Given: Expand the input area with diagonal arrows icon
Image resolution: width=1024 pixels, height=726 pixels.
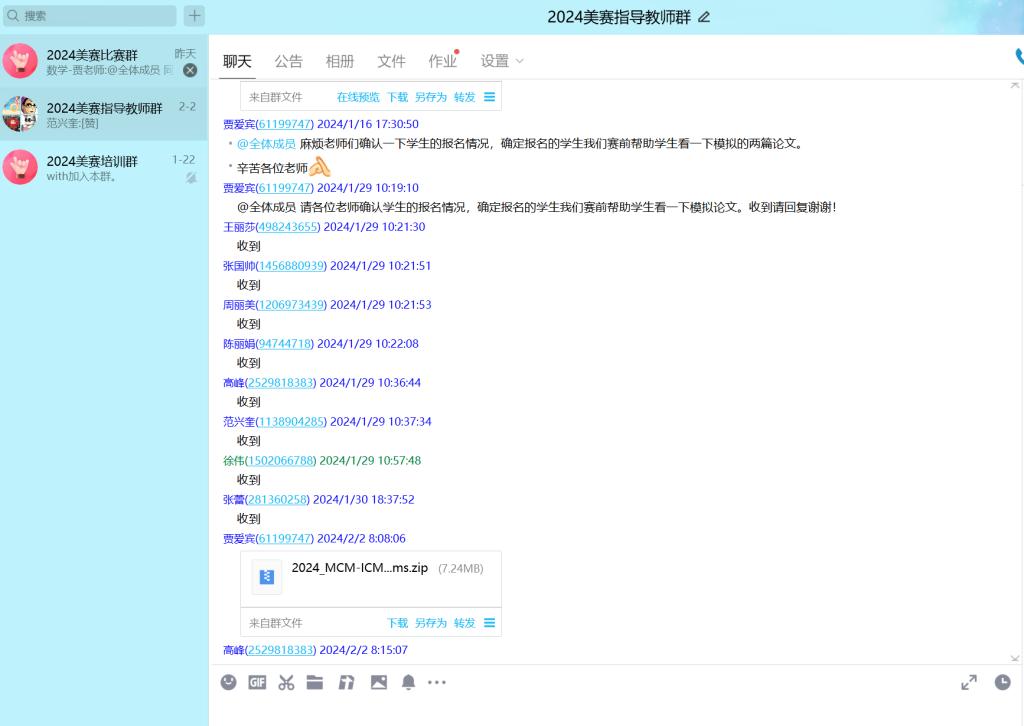Looking at the screenshot, I should click(968, 682).
